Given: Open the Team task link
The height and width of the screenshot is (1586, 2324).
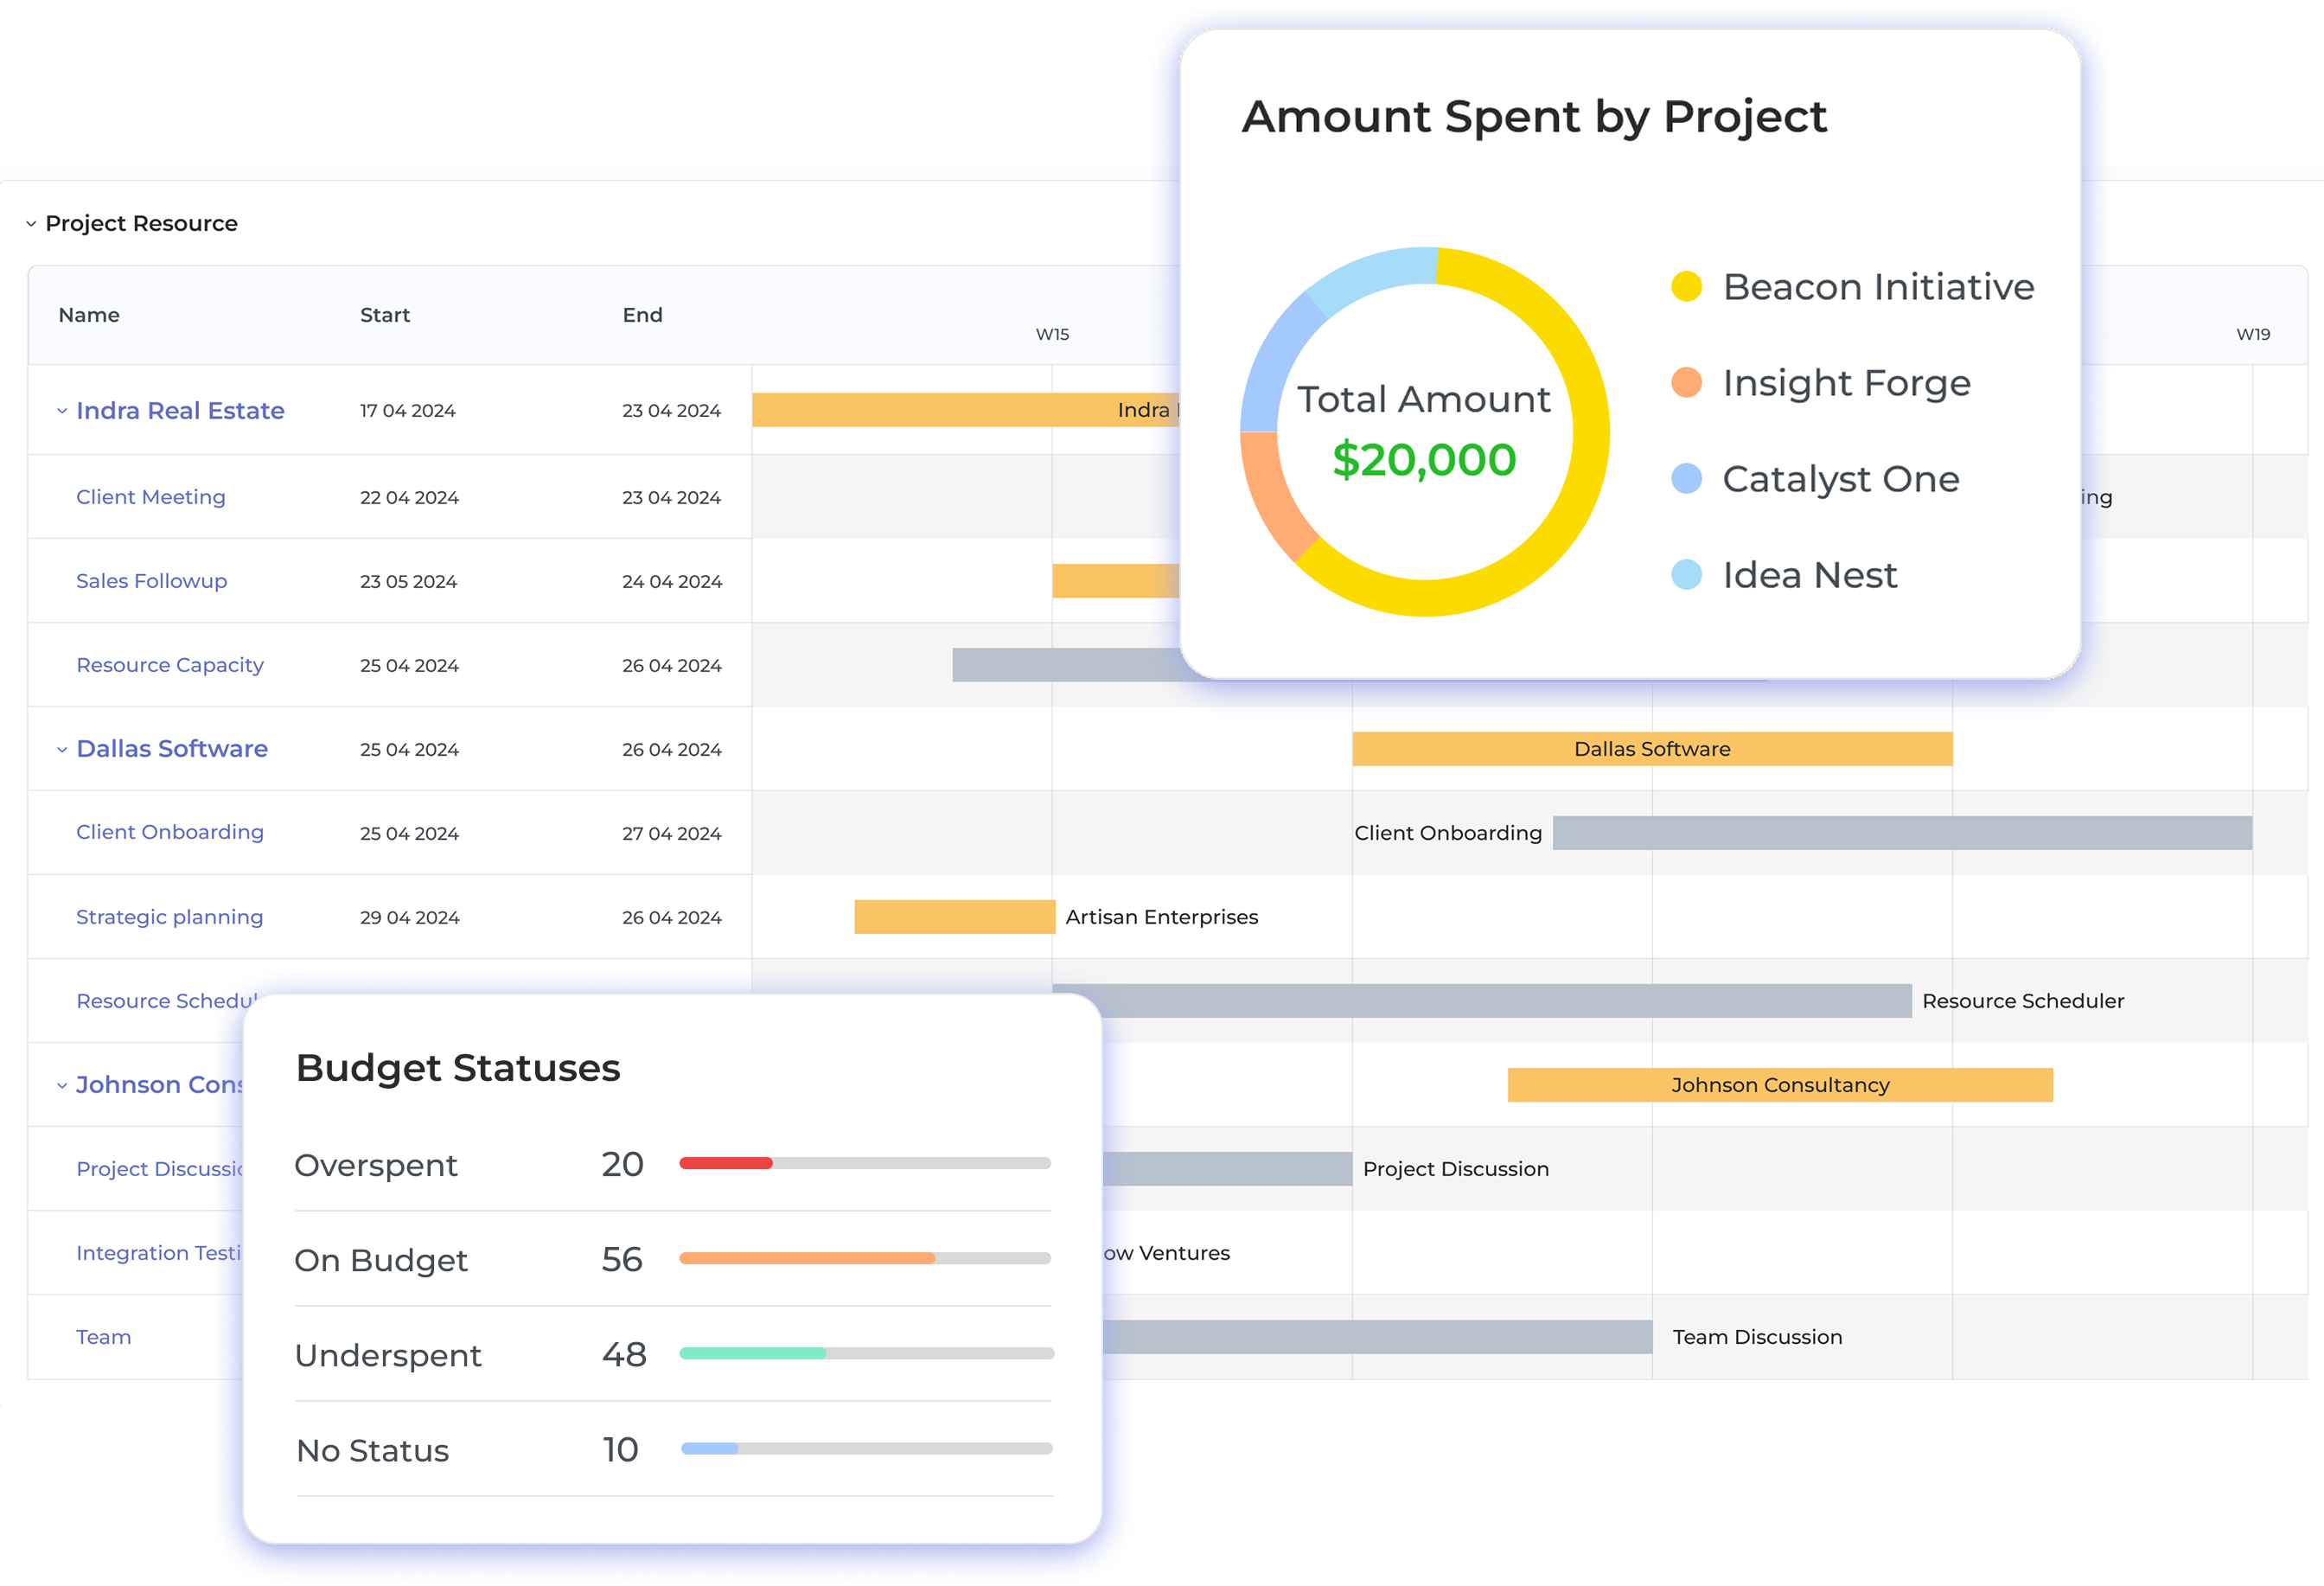Looking at the screenshot, I should tap(104, 1337).
